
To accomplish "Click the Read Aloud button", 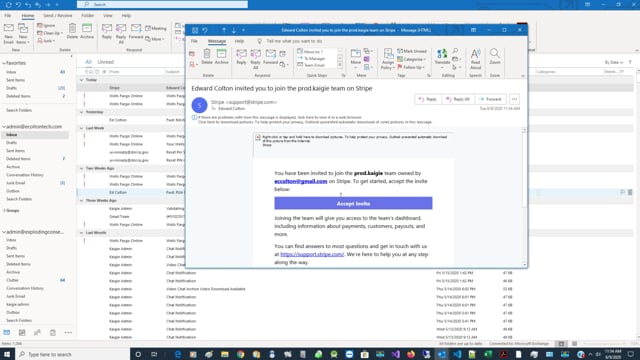I will coord(475,59).
